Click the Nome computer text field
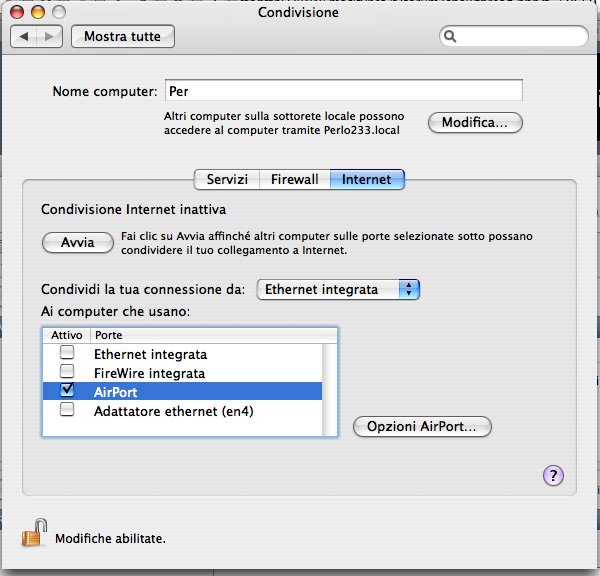Screen dimensions: 600x576 coord(343,91)
